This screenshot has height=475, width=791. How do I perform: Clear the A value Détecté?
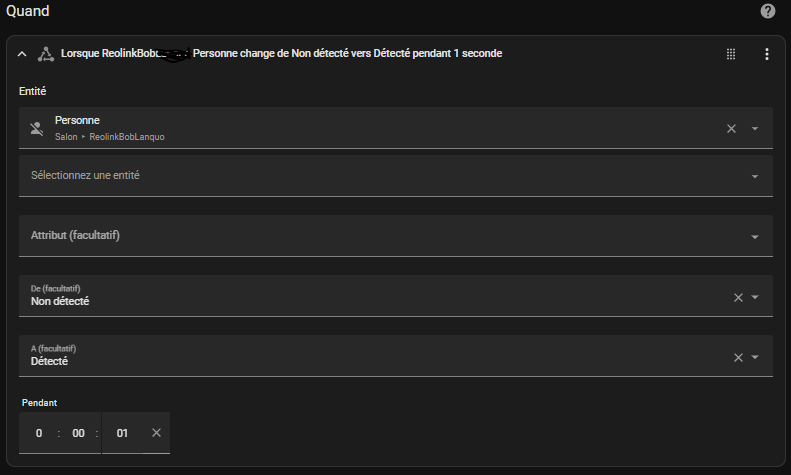pos(738,358)
